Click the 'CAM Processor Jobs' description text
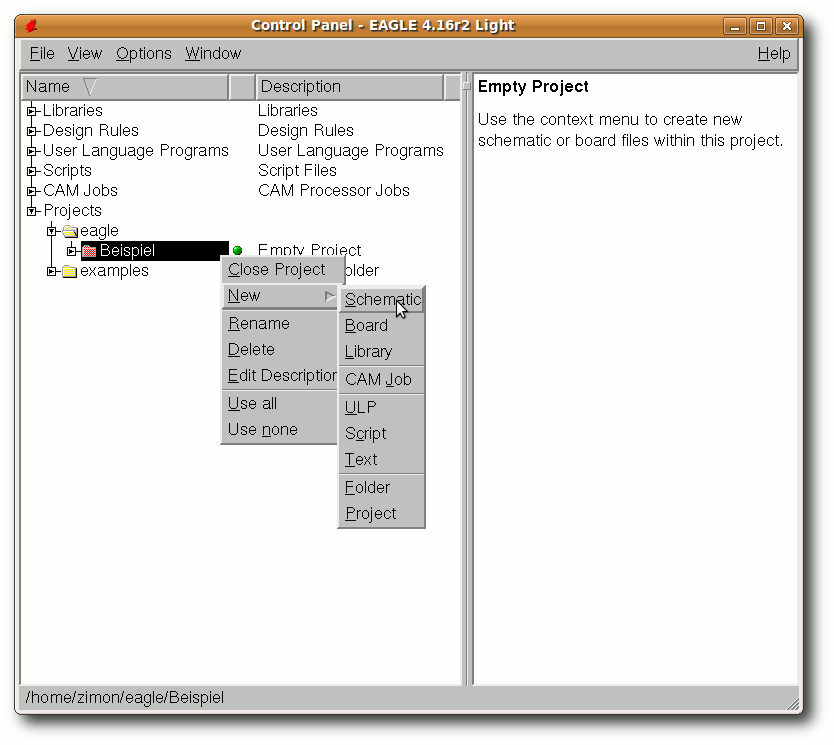This screenshot has height=745, width=834. click(x=333, y=191)
